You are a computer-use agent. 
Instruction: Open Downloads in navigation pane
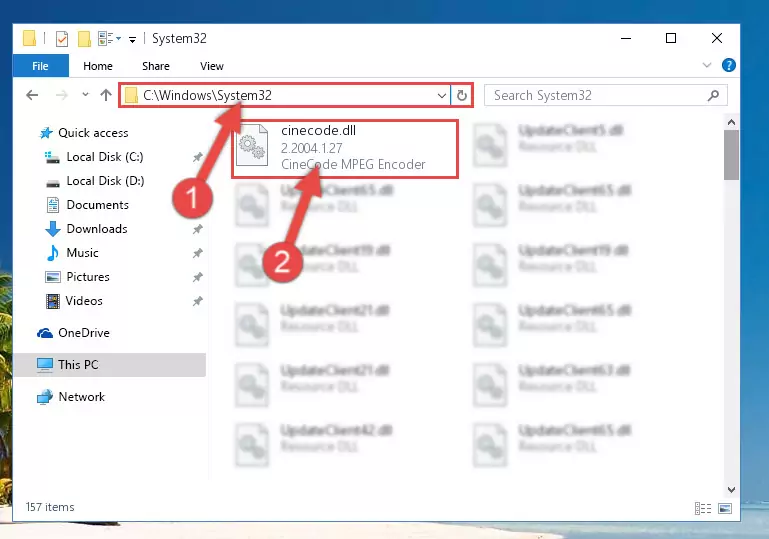coord(97,229)
